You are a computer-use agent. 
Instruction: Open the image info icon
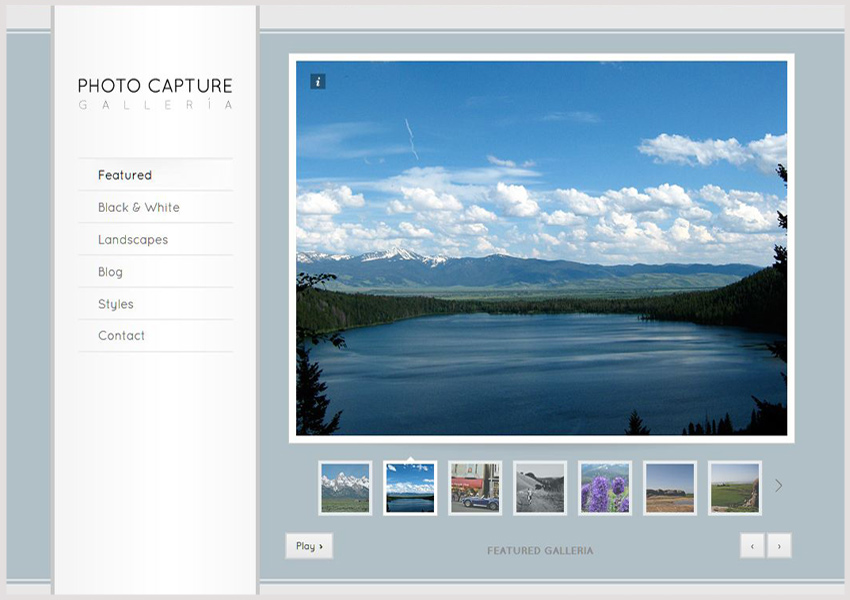(x=318, y=82)
